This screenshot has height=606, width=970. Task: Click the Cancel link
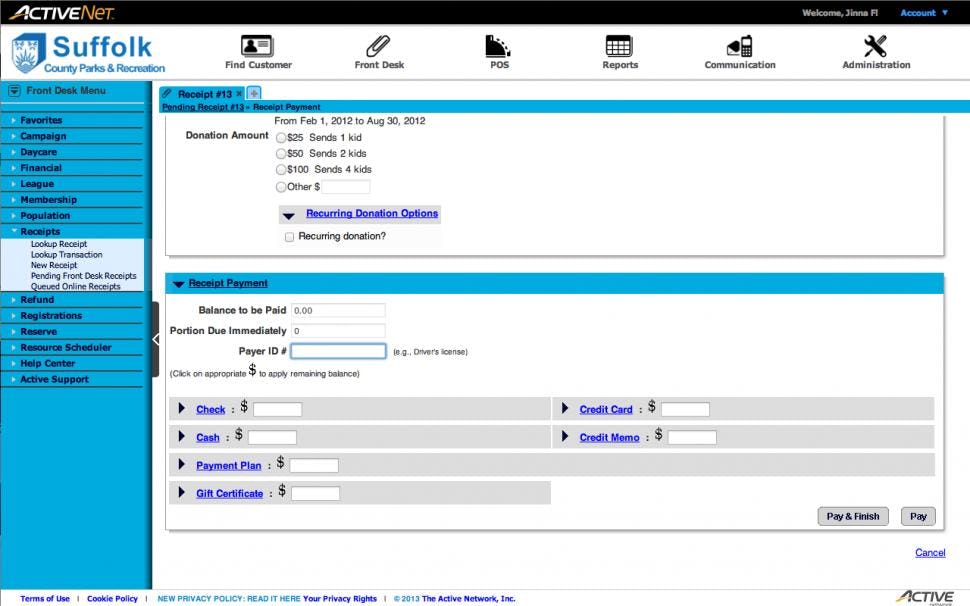pos(930,552)
